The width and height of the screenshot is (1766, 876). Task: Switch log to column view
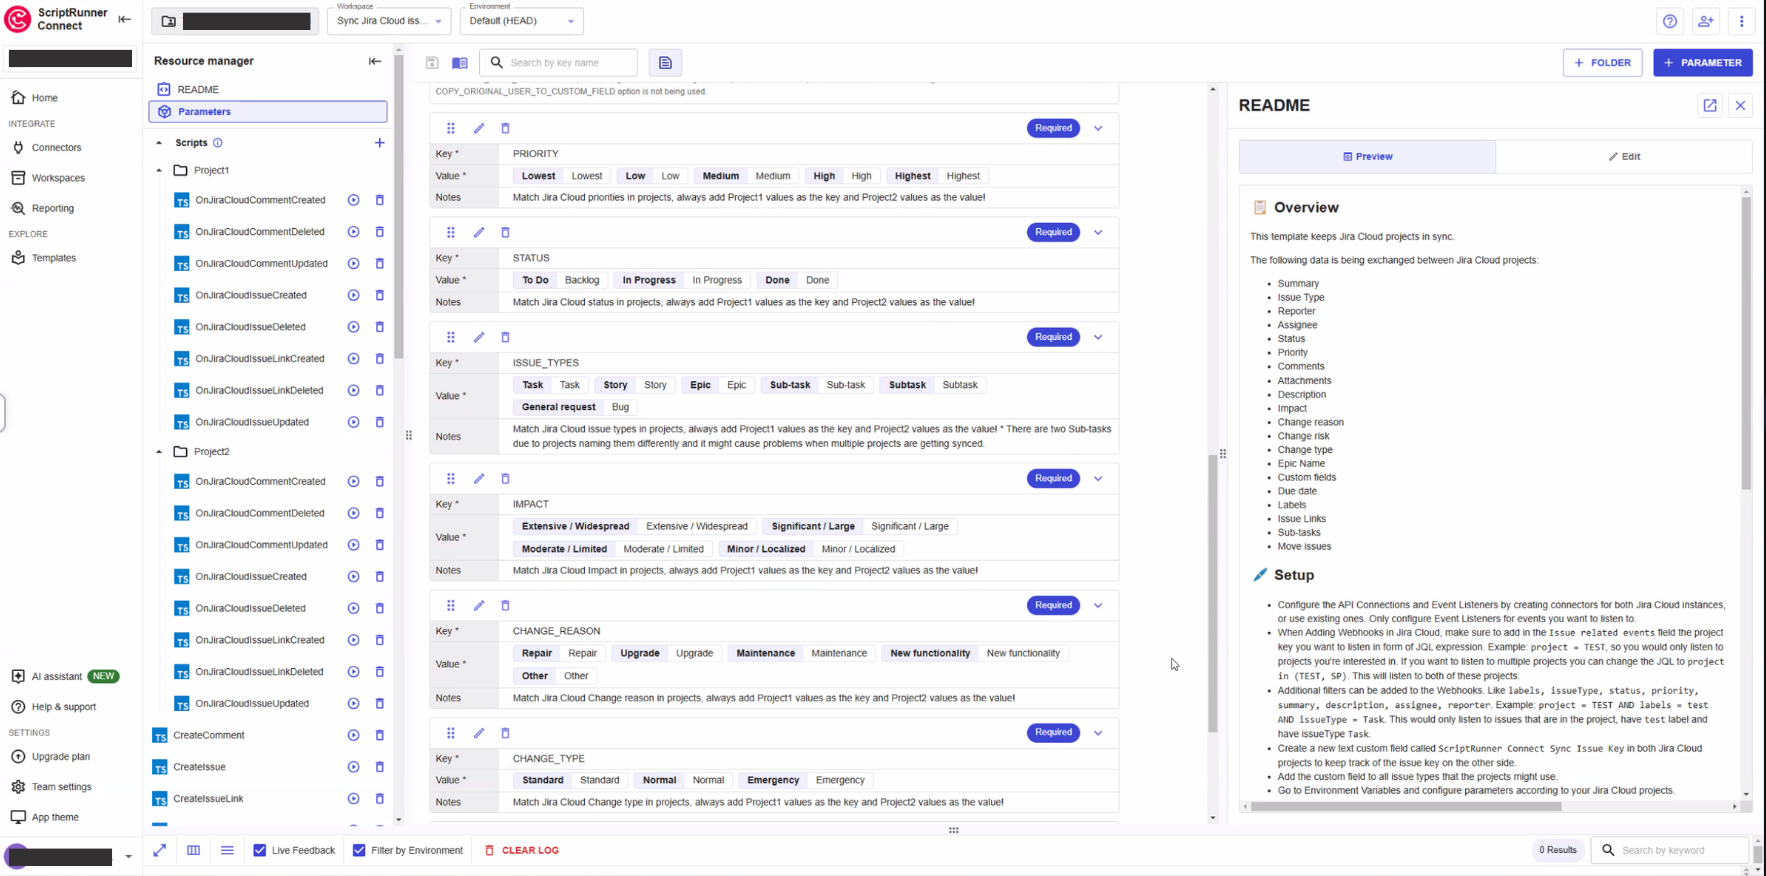coord(194,850)
